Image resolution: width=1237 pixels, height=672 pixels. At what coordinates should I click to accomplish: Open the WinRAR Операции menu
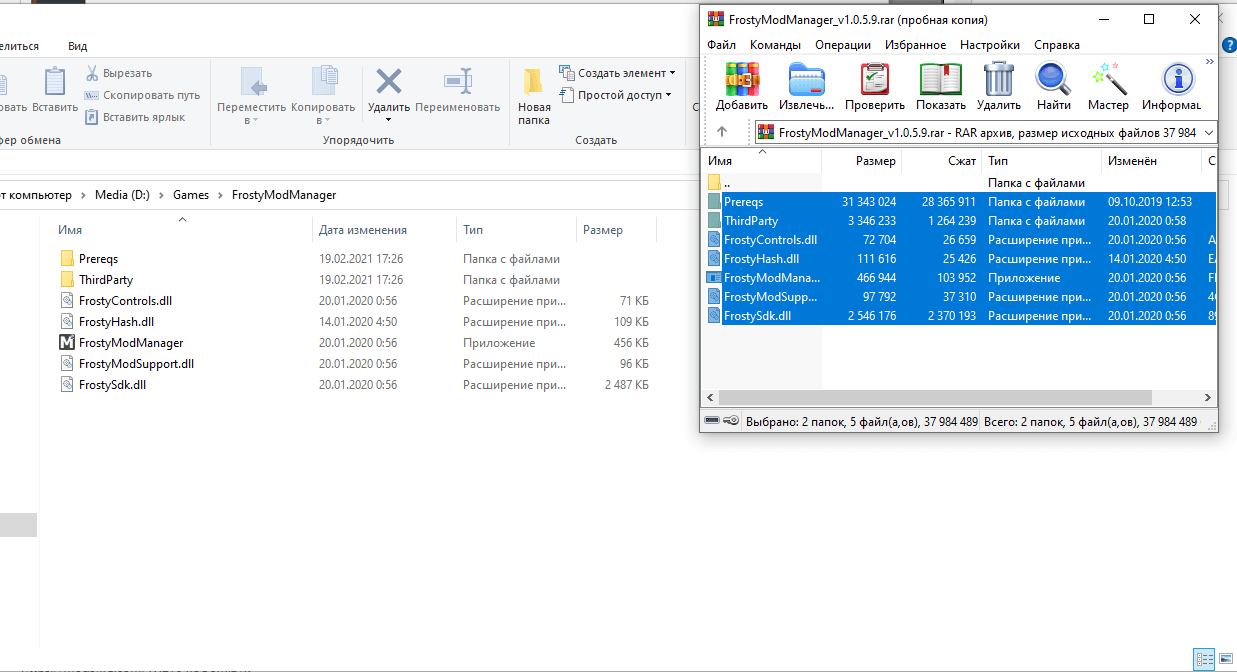(843, 45)
